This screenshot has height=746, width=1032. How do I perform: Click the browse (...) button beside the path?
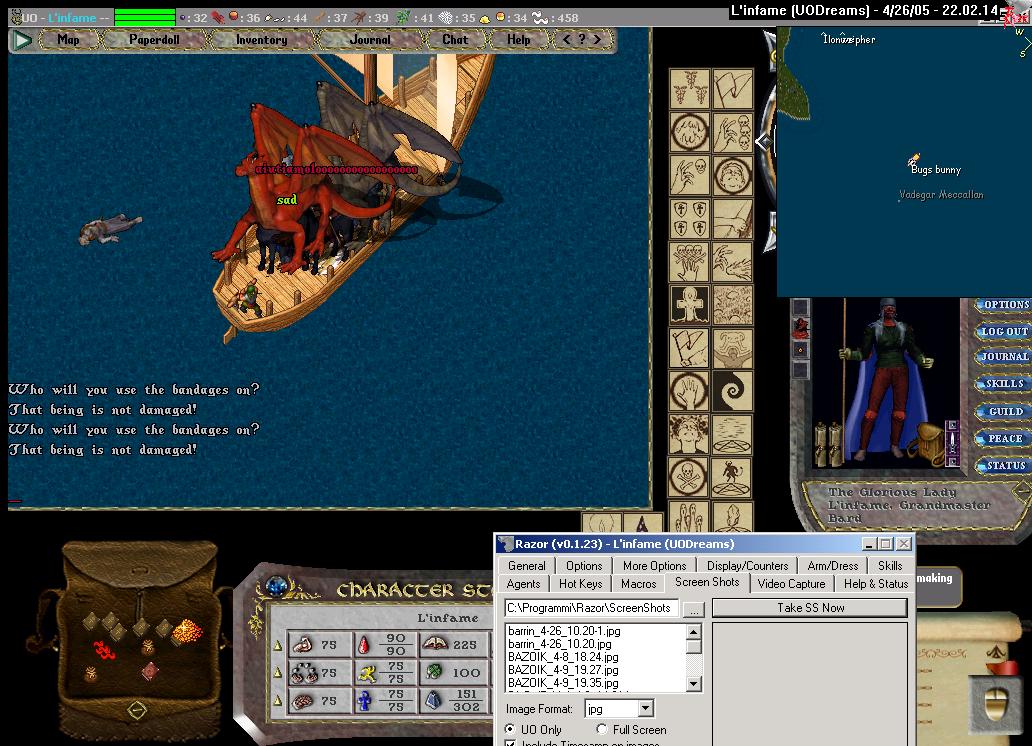click(x=694, y=609)
